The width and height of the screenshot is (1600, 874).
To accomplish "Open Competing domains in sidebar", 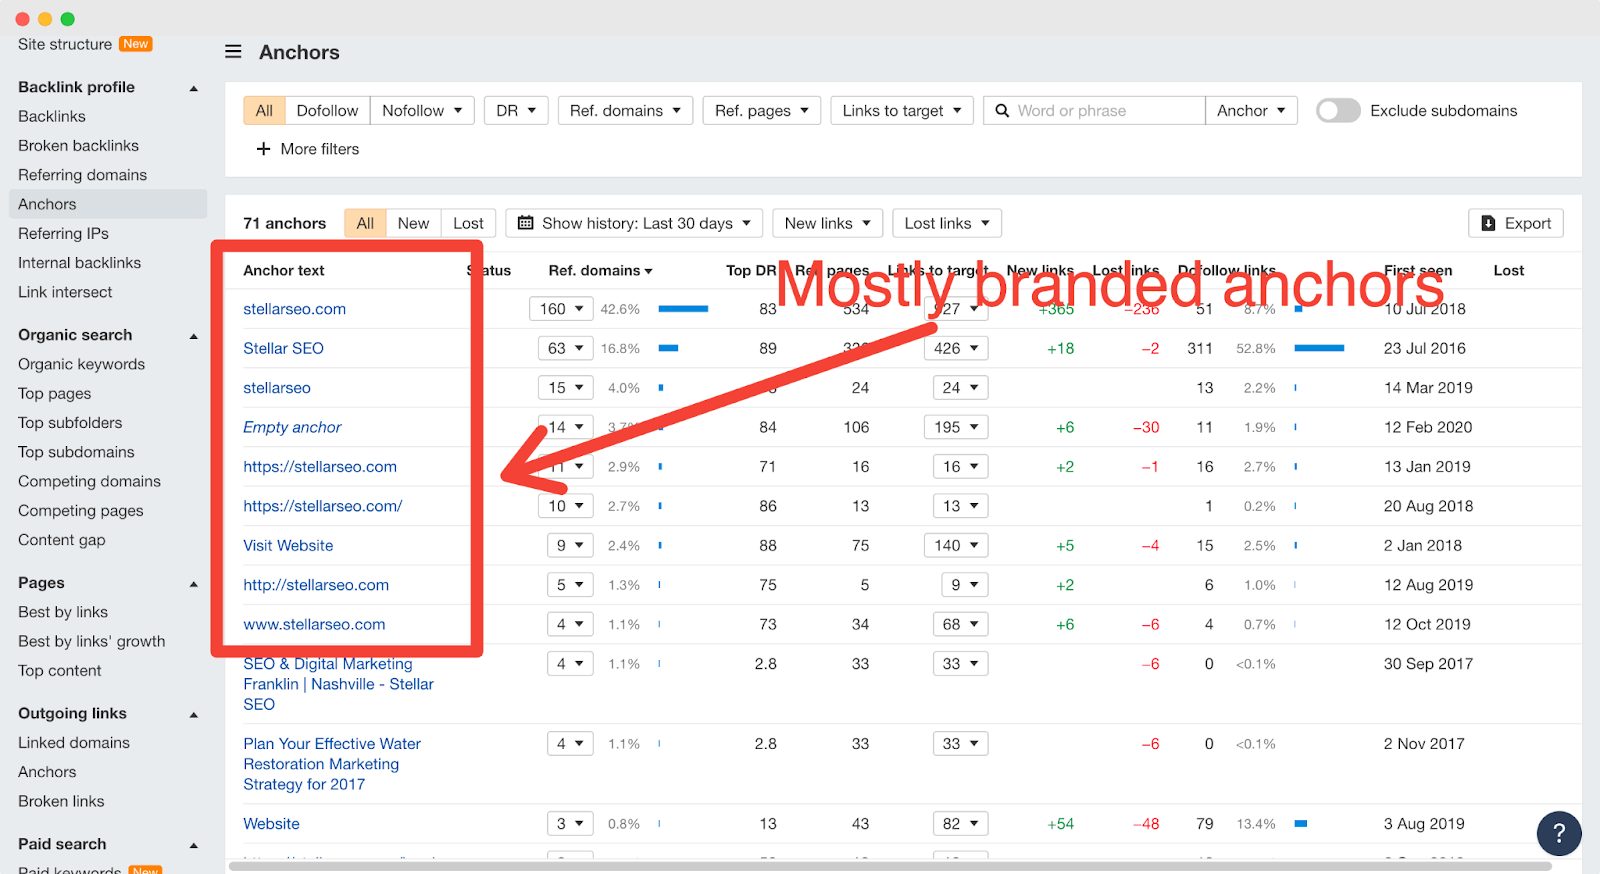I will coord(89,481).
